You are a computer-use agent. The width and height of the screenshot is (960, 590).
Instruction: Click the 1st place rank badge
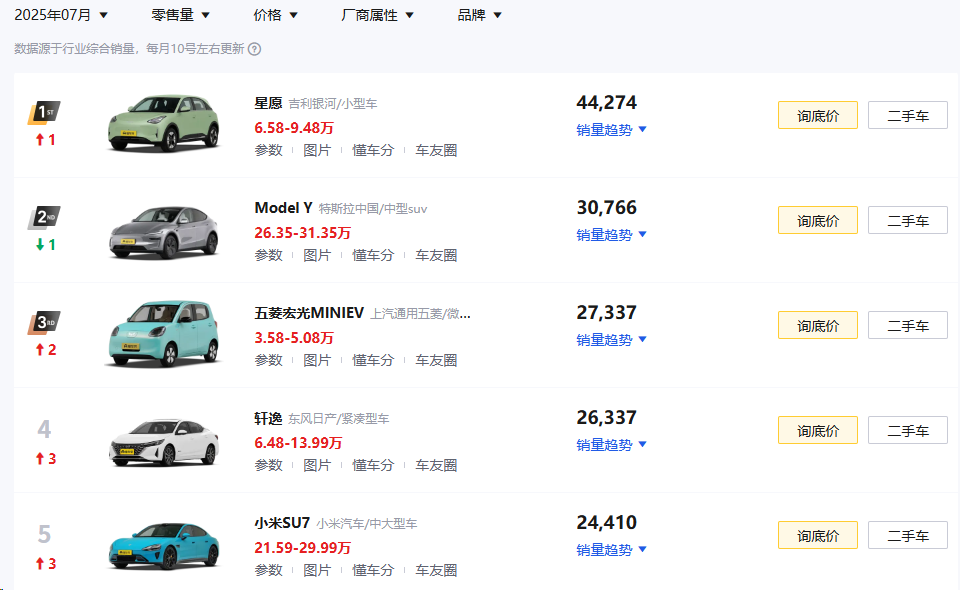point(44,112)
